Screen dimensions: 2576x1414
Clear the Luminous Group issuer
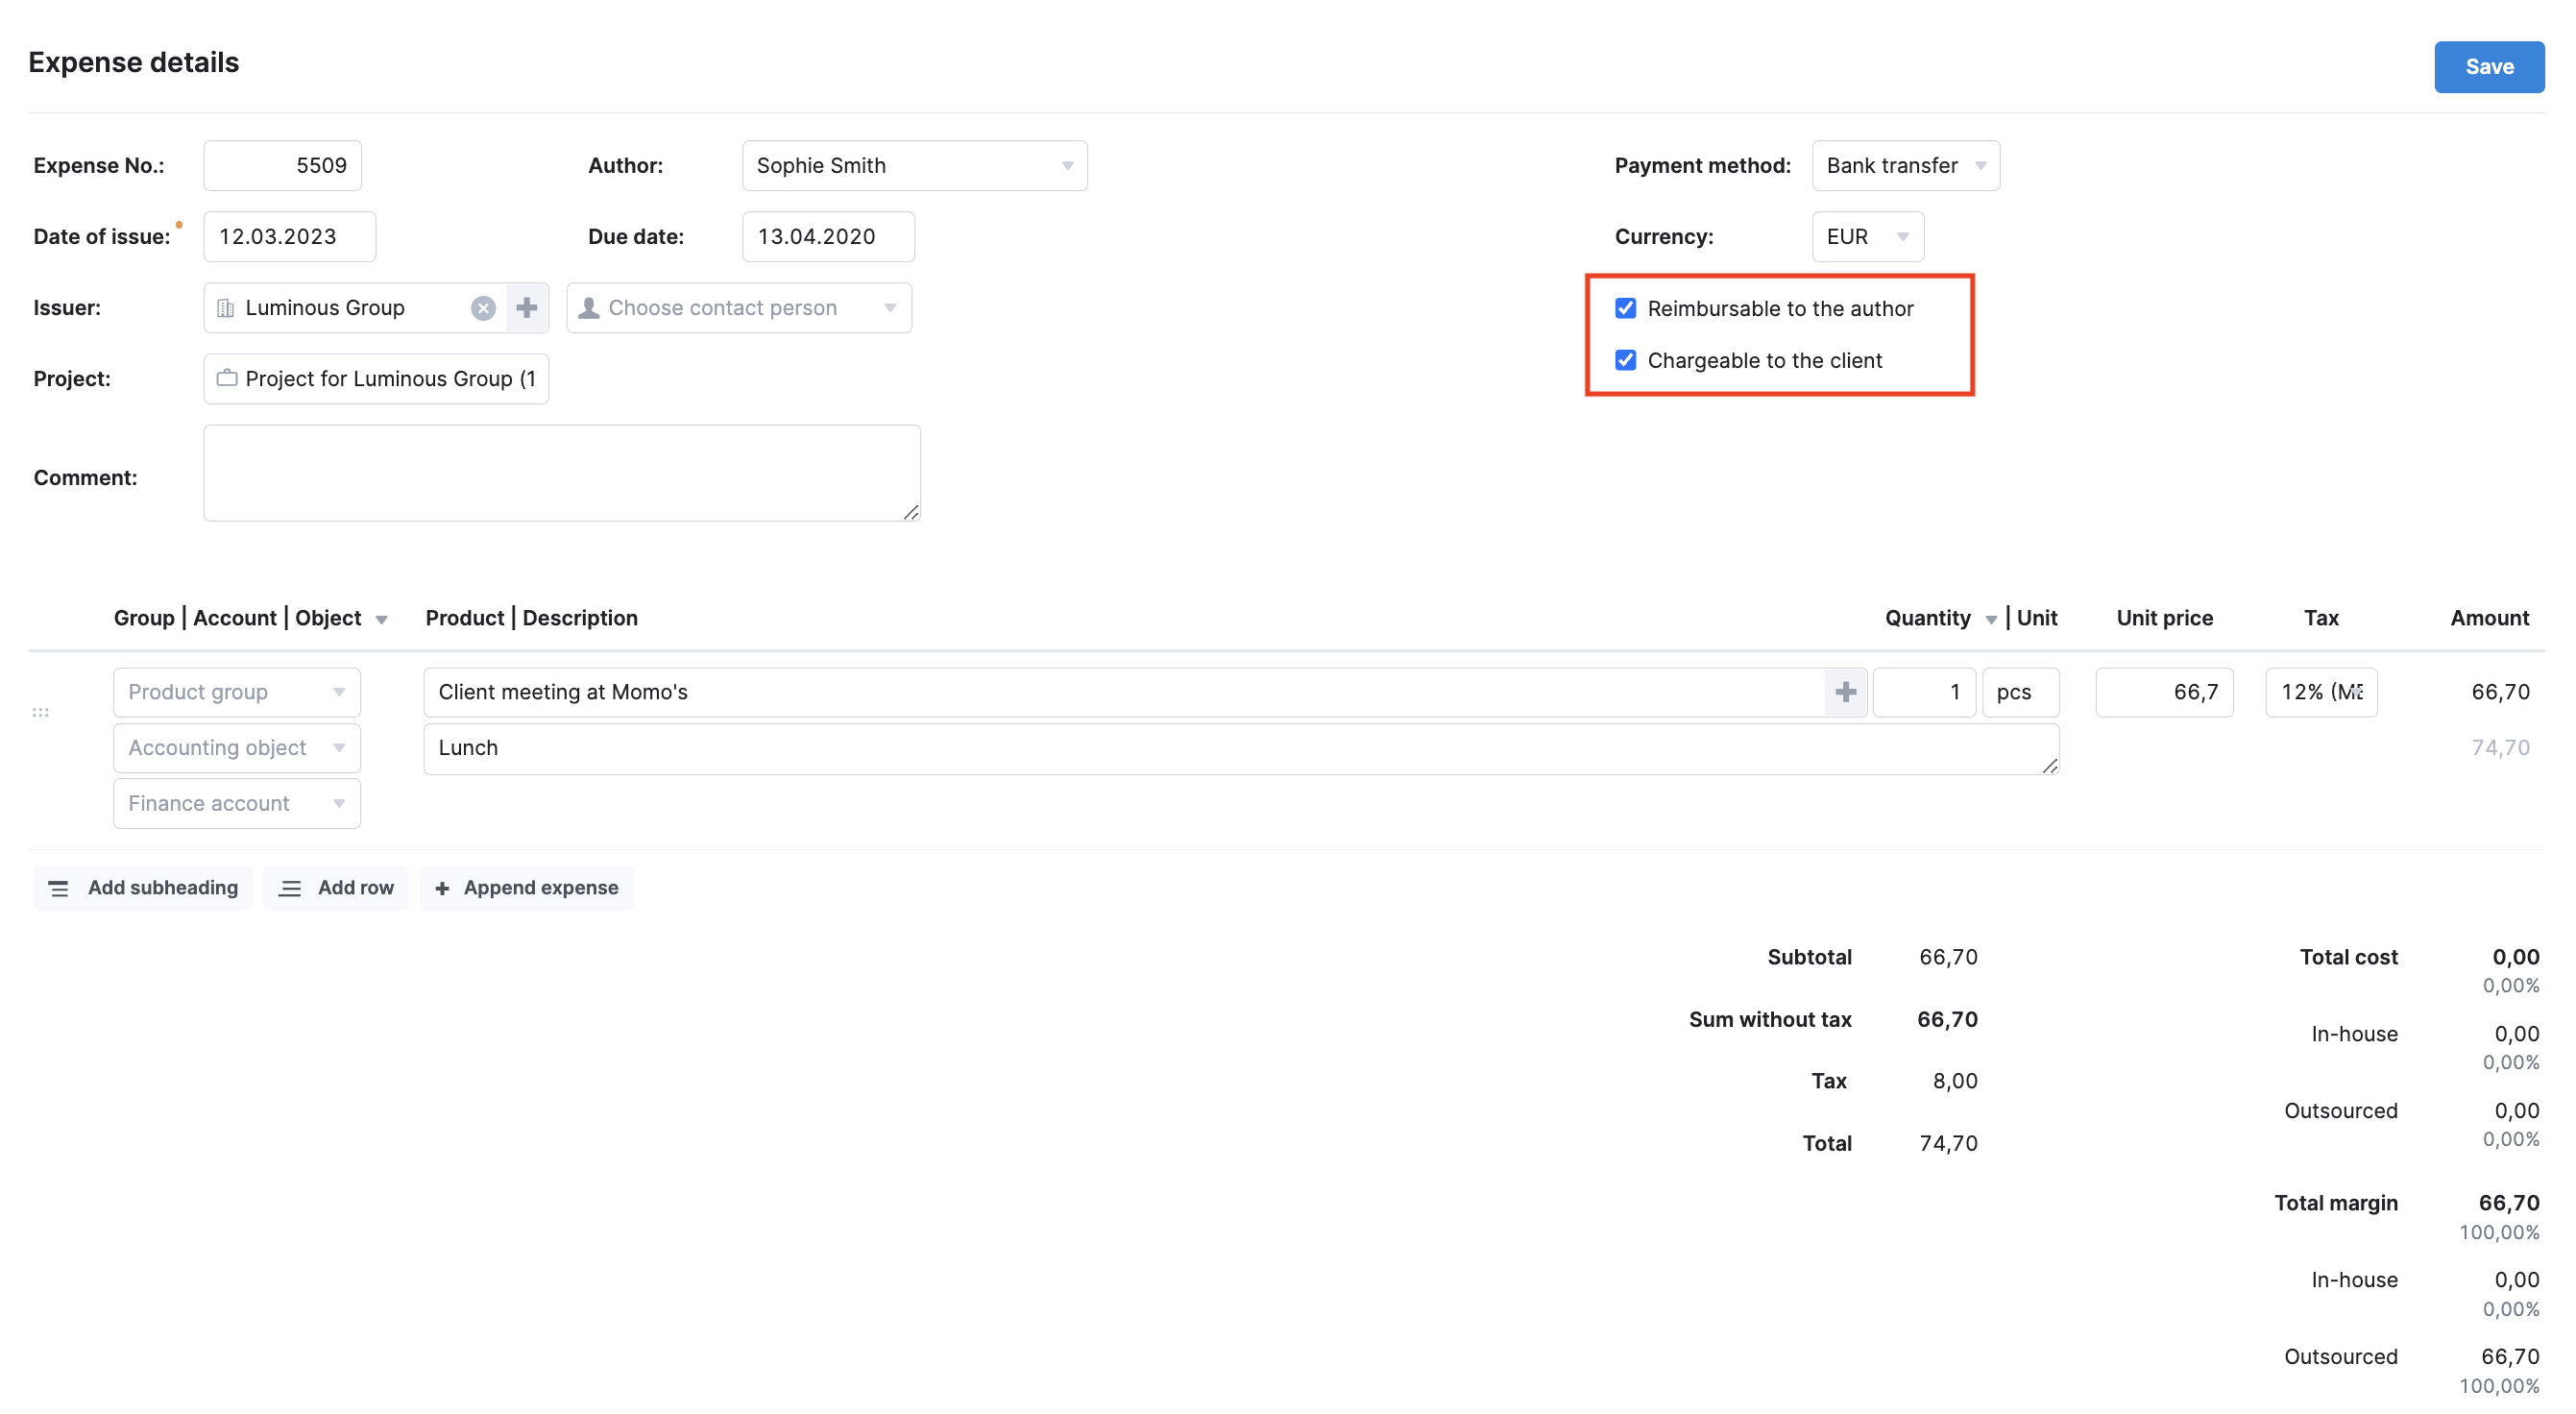(x=483, y=308)
